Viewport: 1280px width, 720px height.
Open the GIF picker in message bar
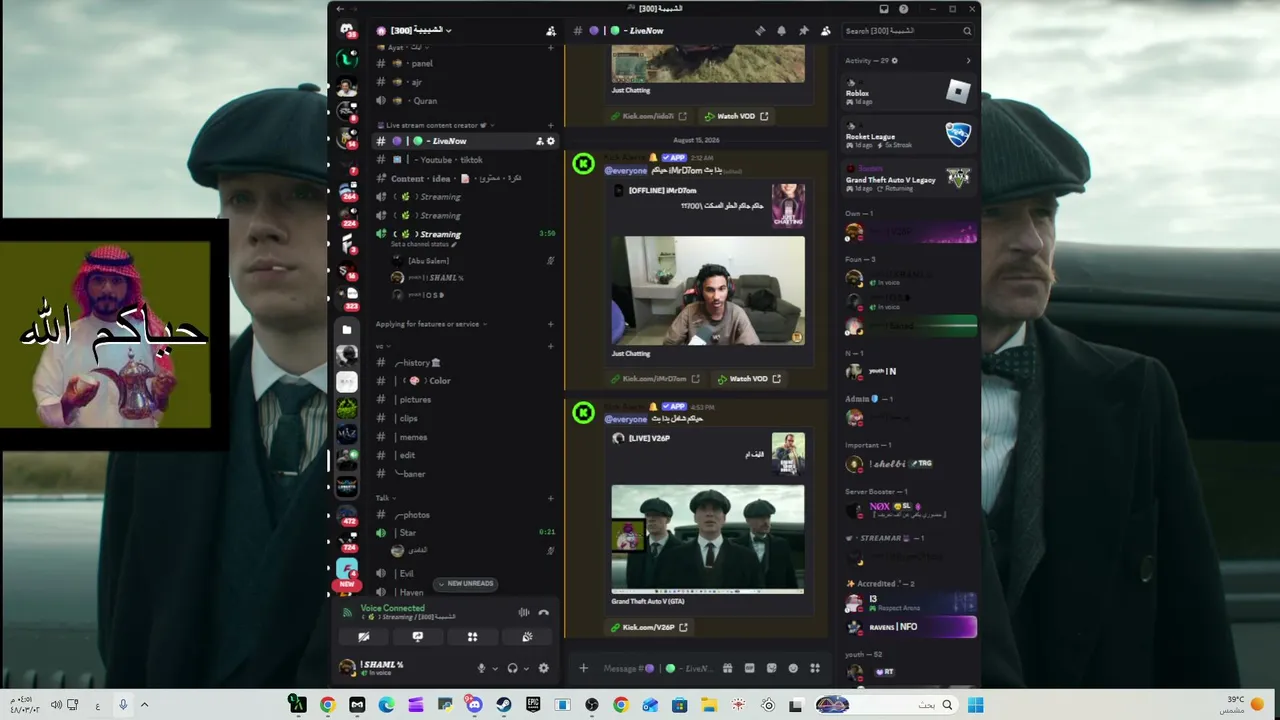749,668
